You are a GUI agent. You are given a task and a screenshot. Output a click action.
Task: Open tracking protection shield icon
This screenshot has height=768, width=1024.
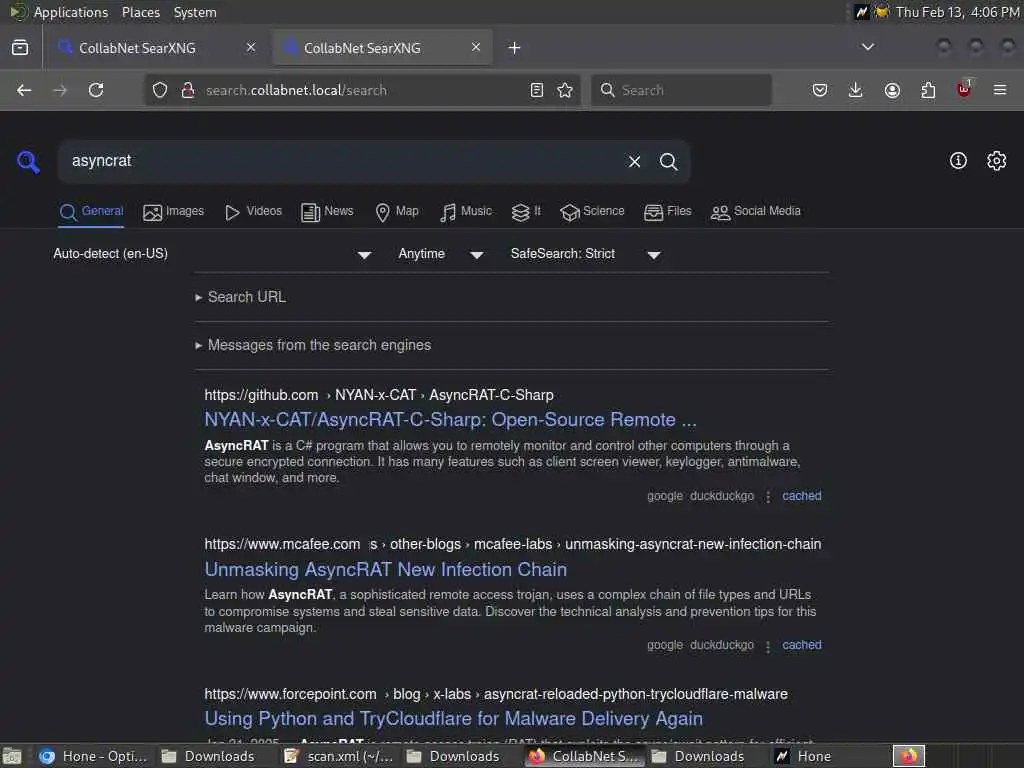(x=160, y=90)
